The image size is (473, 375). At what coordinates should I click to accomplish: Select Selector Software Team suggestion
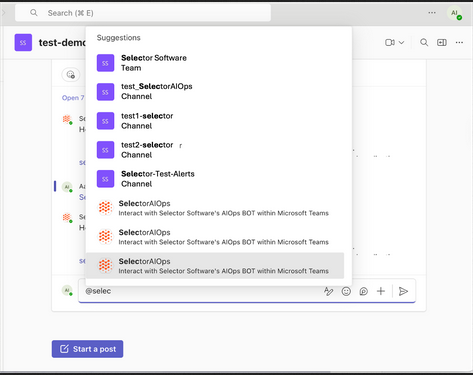(215, 63)
